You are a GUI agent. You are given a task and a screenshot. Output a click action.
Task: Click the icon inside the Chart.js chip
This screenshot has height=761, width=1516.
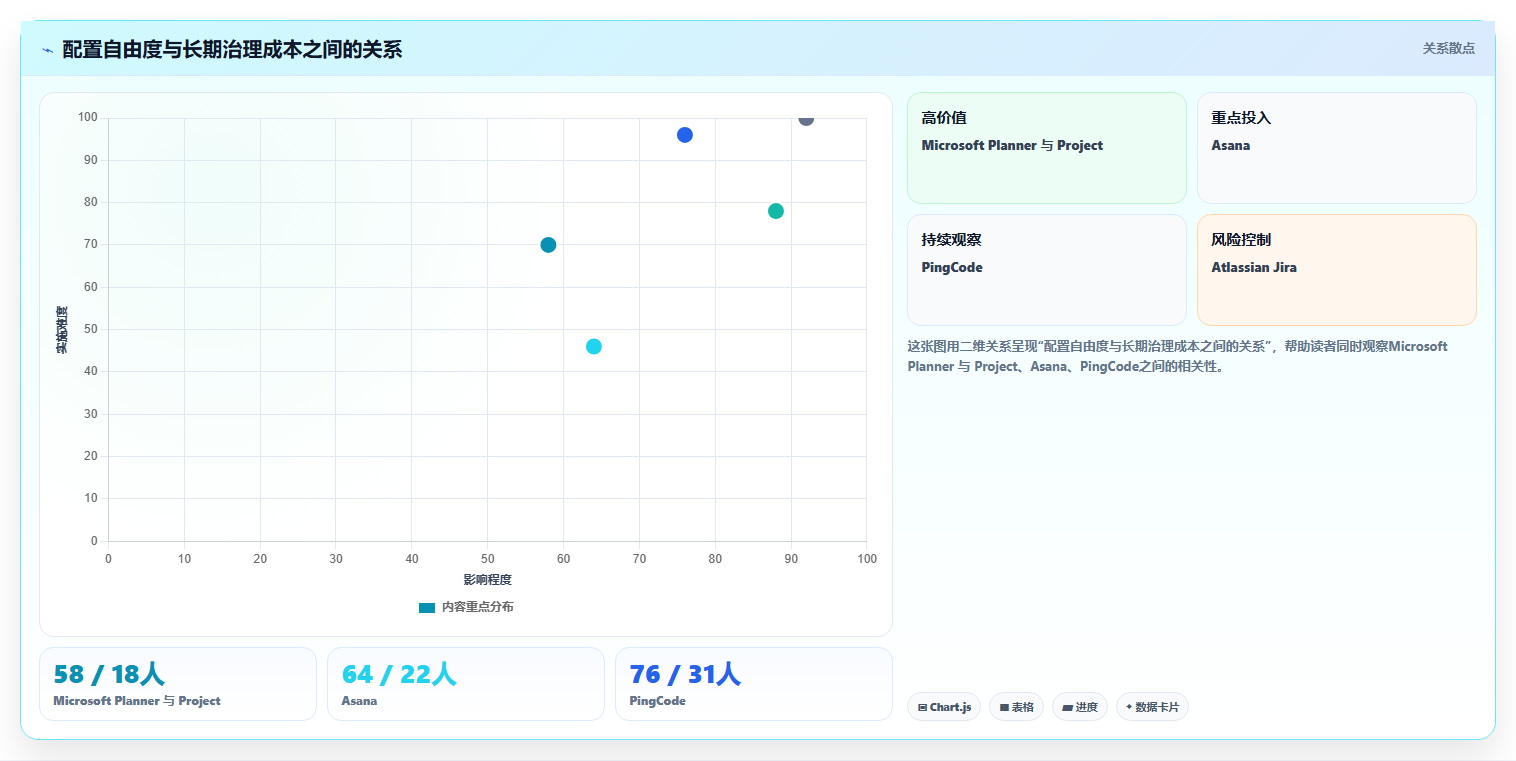click(922, 707)
